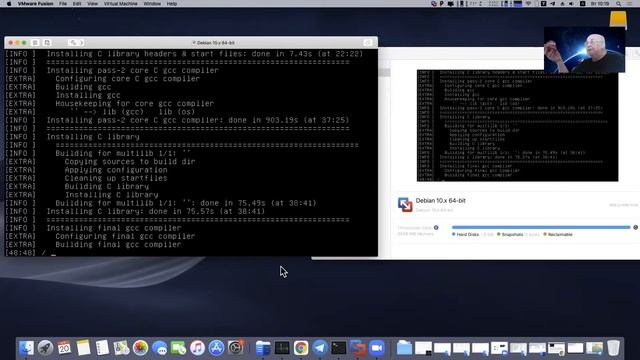
Task: Open Reminders from the Dock
Action: coord(102,348)
